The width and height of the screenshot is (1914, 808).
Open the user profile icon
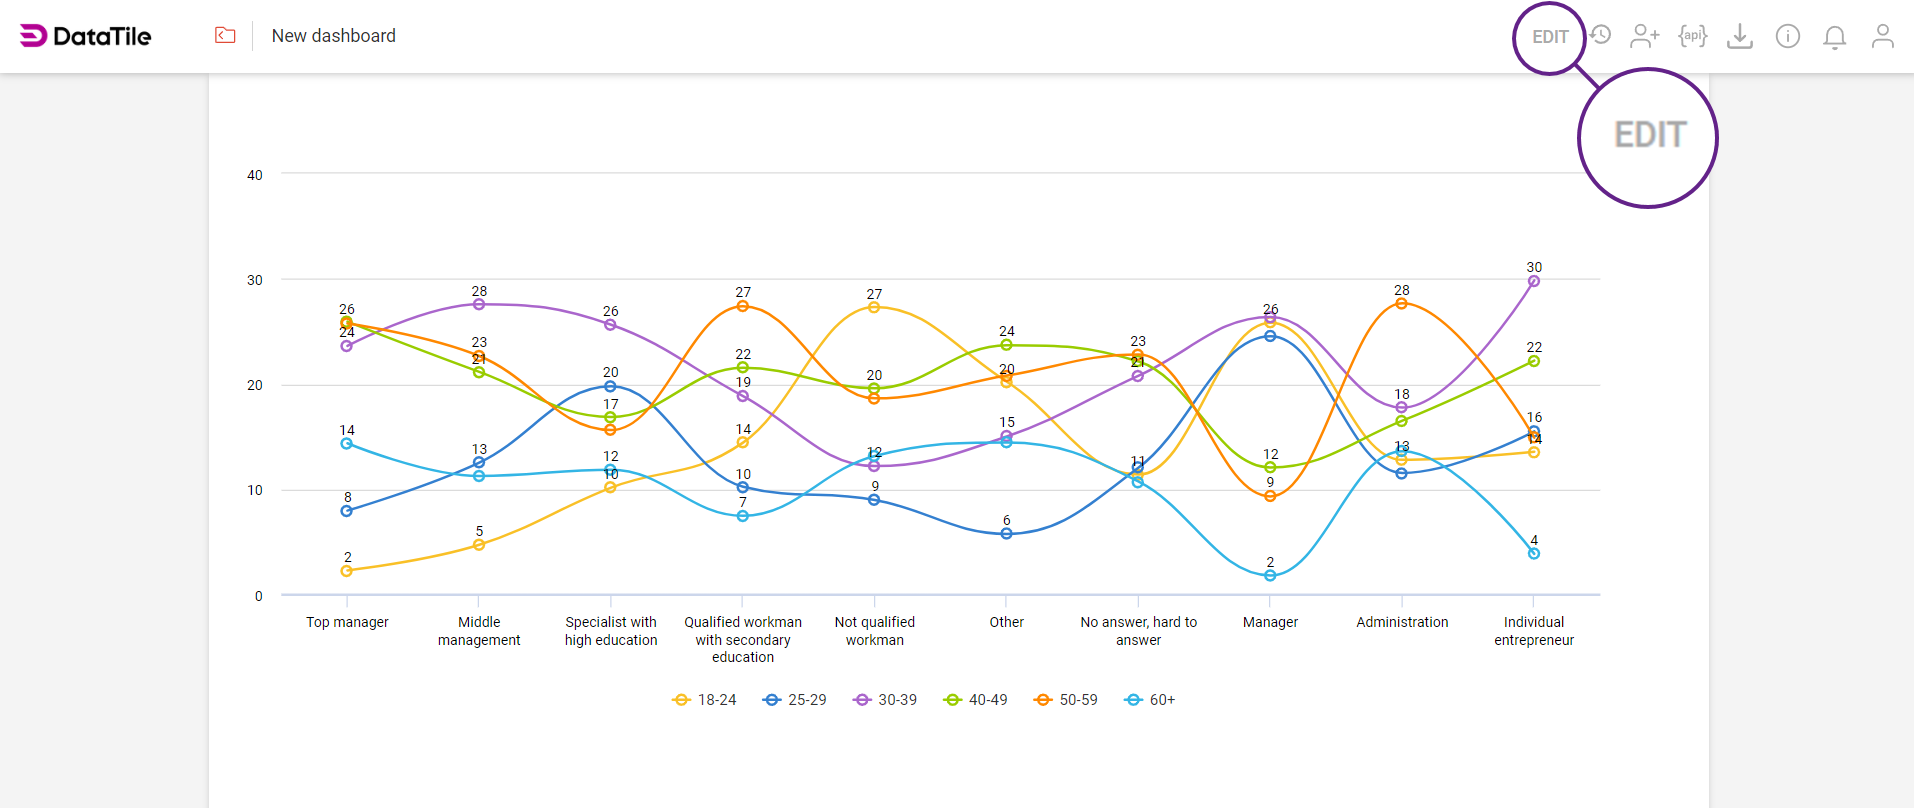pos(1882,37)
